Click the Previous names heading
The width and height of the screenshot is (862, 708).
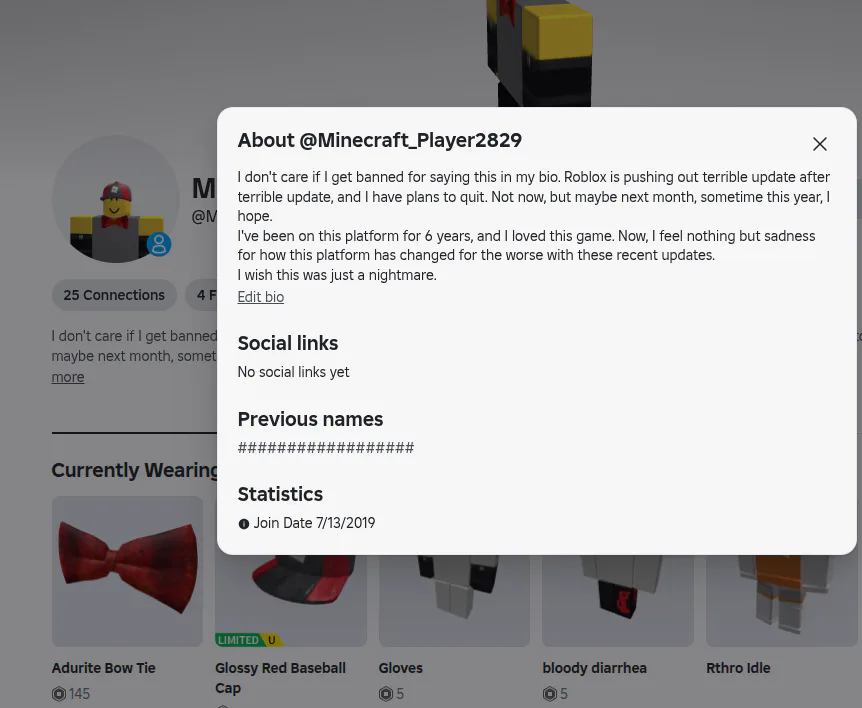tap(310, 419)
